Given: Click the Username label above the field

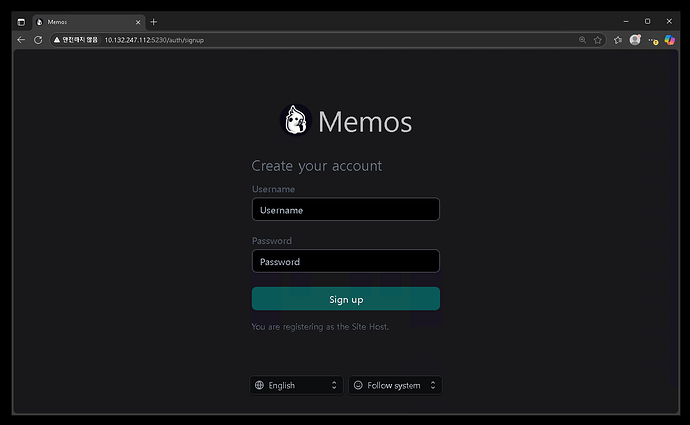Looking at the screenshot, I should click(273, 189).
